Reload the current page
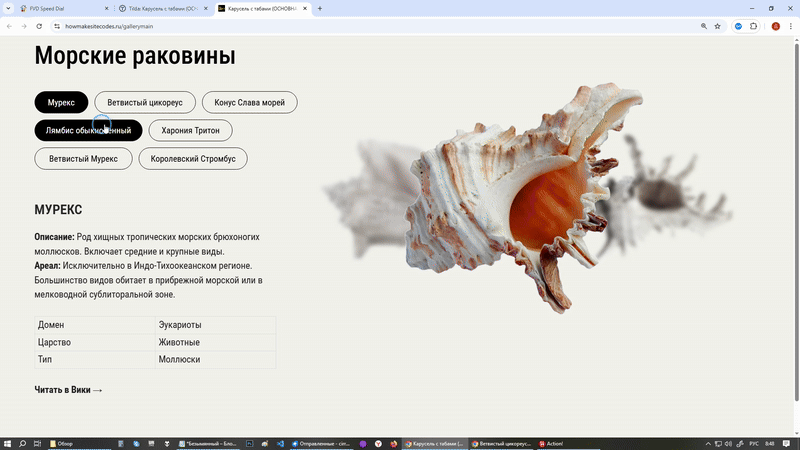 pos(39,26)
